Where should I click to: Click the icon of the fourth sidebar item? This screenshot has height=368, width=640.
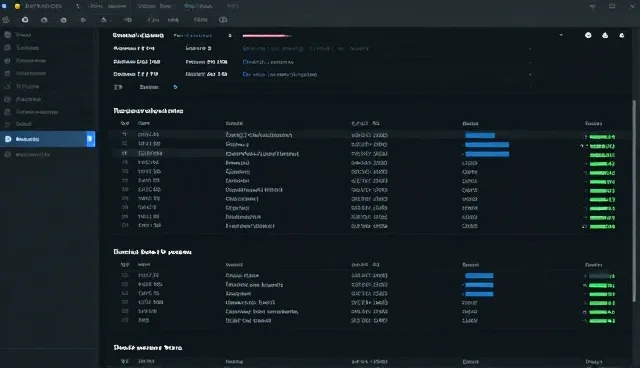click(x=7, y=73)
